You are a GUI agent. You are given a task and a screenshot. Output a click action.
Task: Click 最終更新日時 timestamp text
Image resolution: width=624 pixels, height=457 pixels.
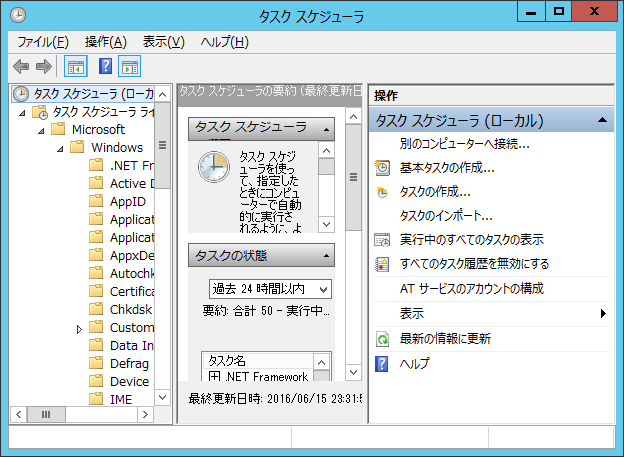point(275,398)
